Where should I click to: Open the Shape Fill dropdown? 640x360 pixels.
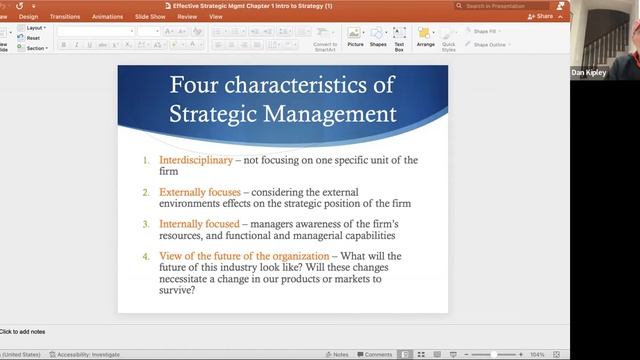483,31
